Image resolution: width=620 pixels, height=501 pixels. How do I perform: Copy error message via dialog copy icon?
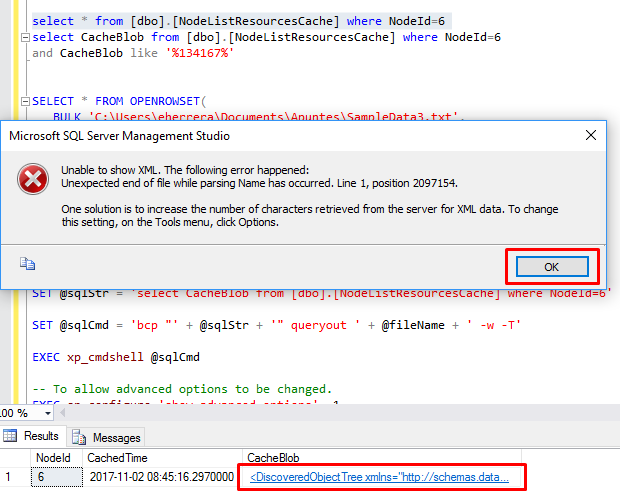click(27, 263)
